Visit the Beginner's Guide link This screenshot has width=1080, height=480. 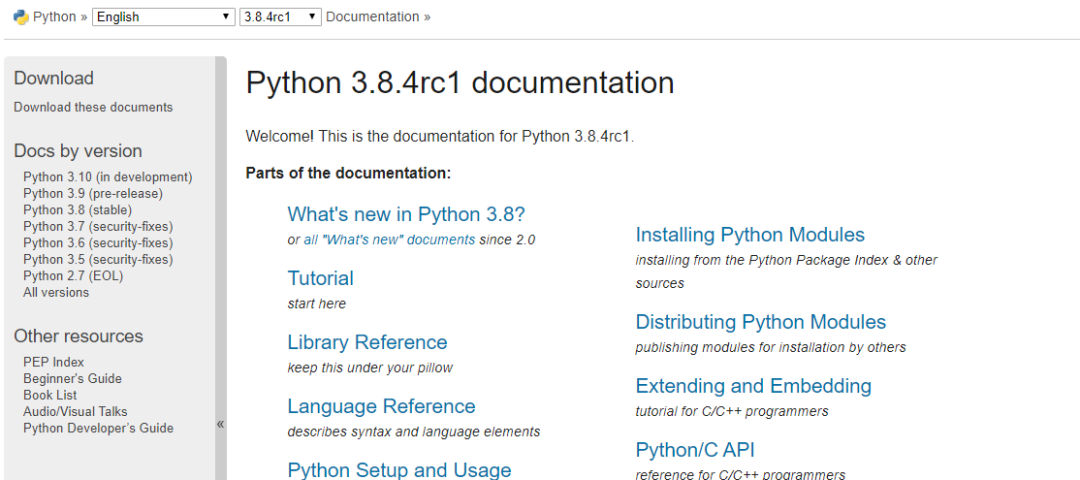(x=72, y=378)
